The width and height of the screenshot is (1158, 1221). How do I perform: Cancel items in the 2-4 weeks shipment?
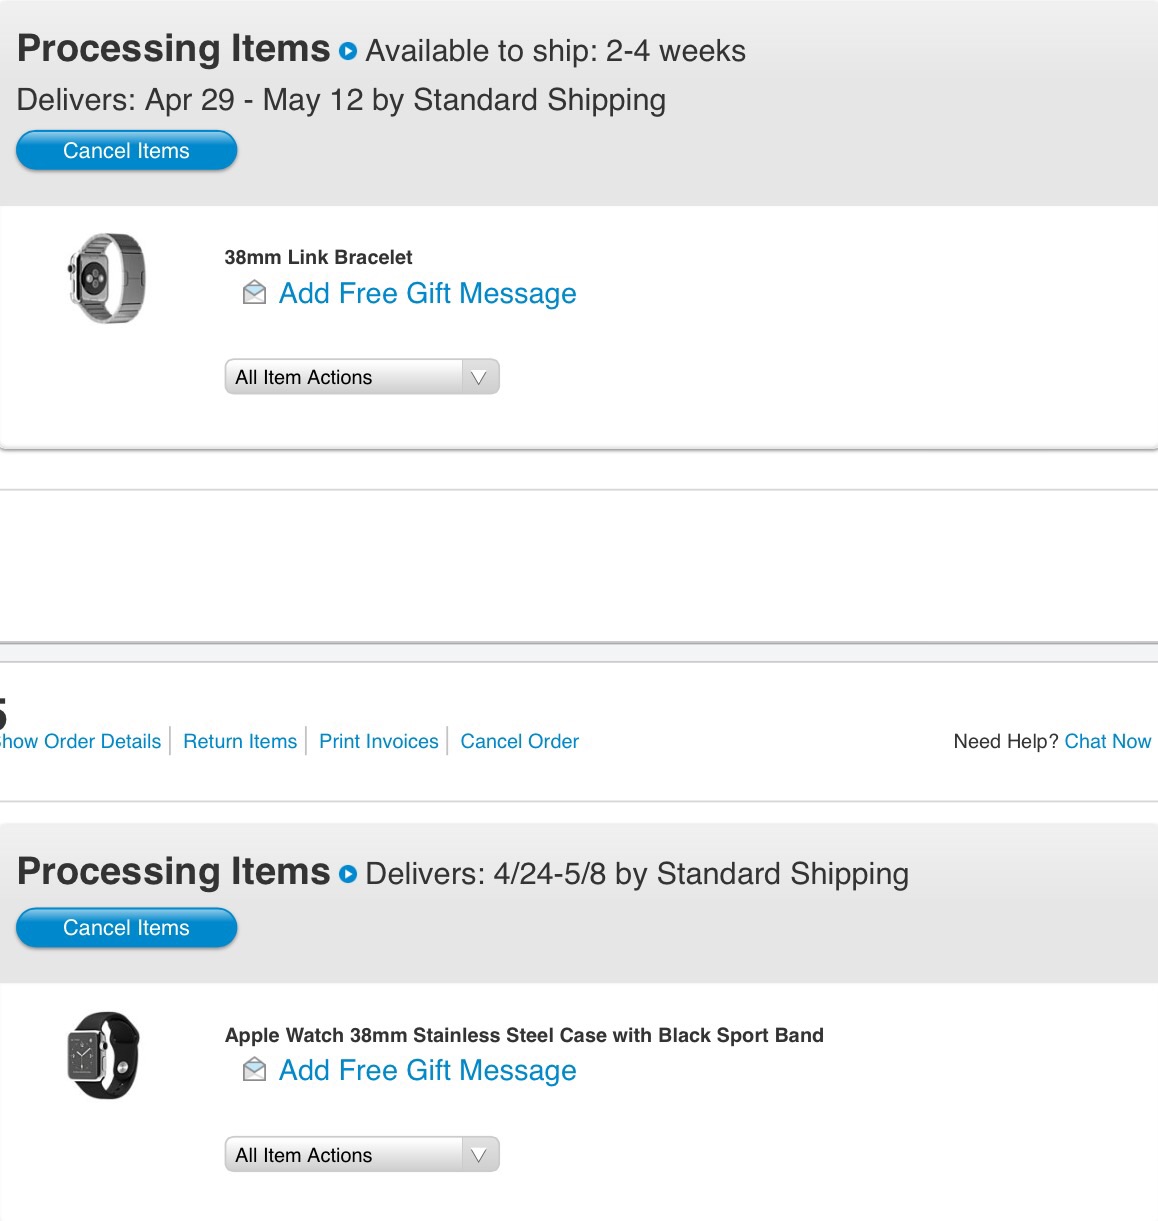tap(127, 151)
